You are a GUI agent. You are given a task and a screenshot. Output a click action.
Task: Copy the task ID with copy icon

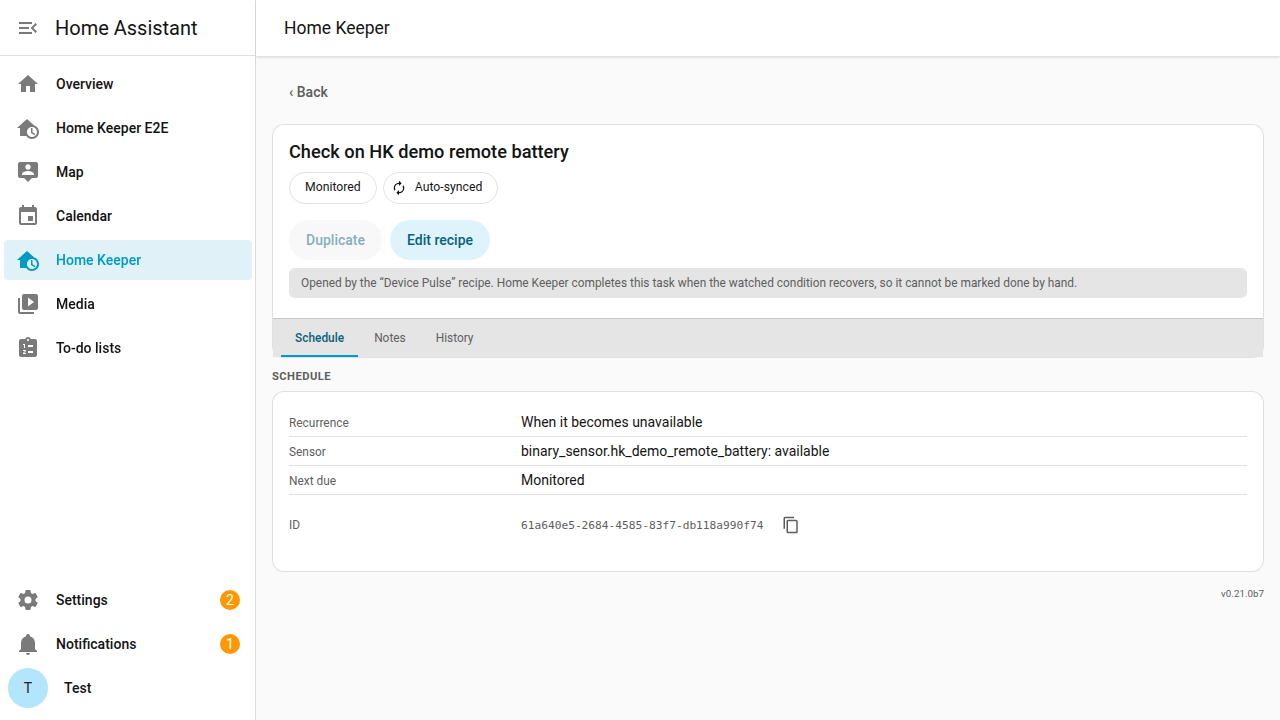[x=791, y=525]
